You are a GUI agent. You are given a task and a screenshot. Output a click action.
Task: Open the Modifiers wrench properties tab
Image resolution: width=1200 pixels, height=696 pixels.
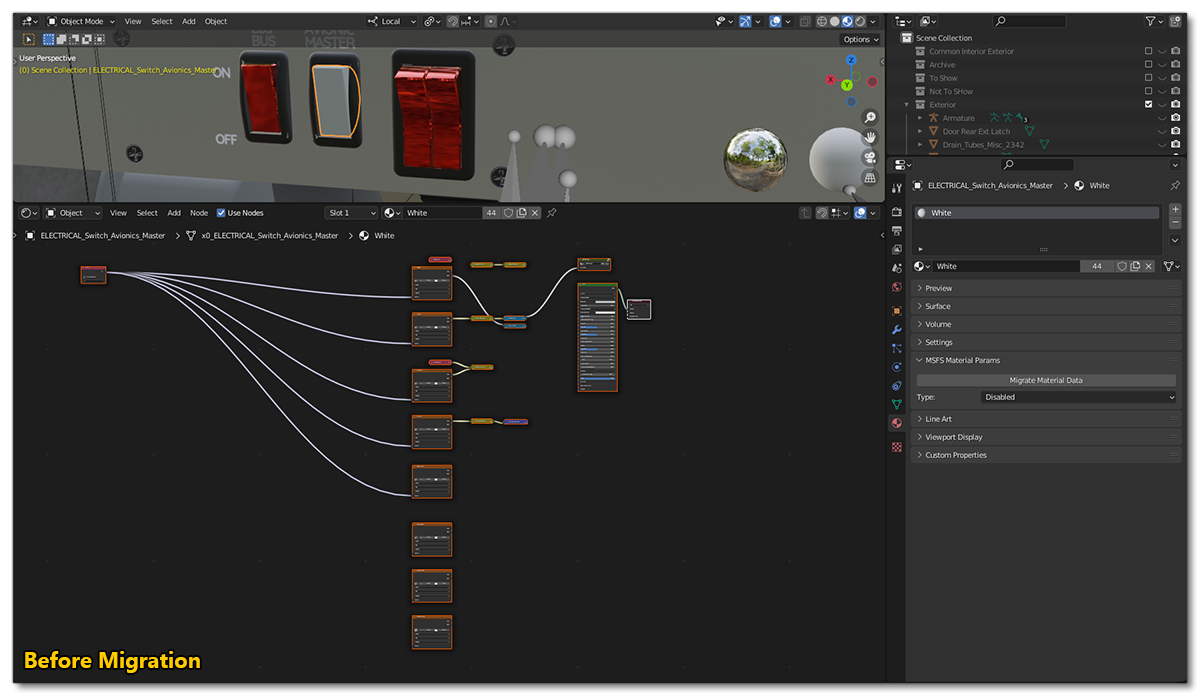(897, 329)
